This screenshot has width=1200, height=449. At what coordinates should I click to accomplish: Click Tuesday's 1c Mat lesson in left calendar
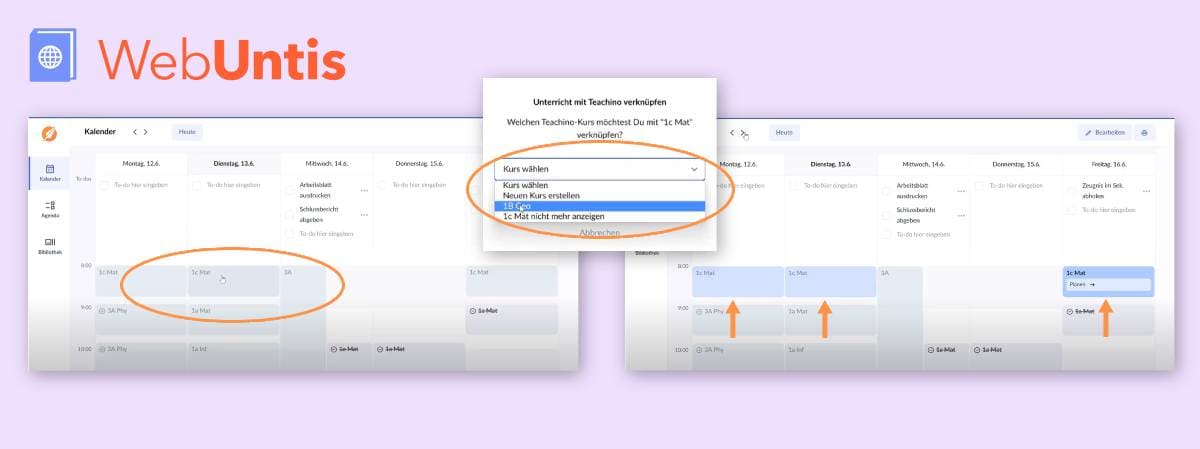pyautogui.click(x=232, y=280)
